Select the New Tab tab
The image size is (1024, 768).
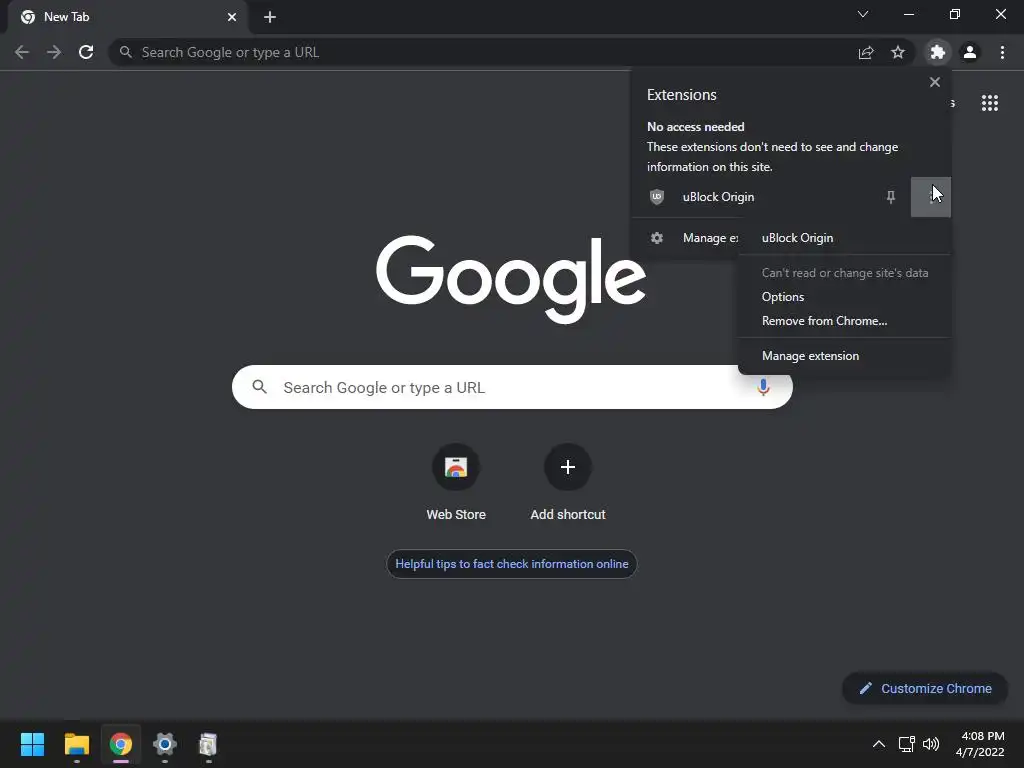point(128,17)
